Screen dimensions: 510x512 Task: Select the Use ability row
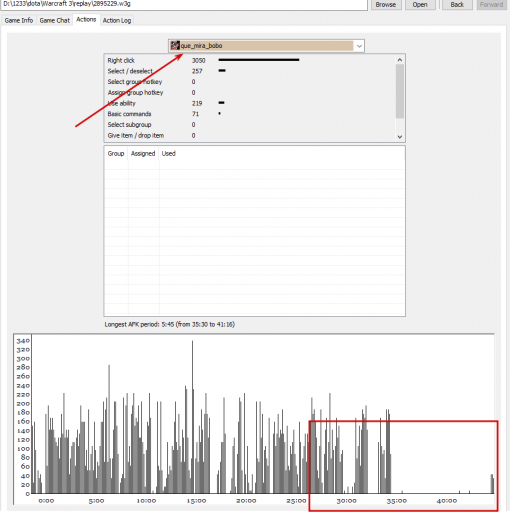coord(250,103)
